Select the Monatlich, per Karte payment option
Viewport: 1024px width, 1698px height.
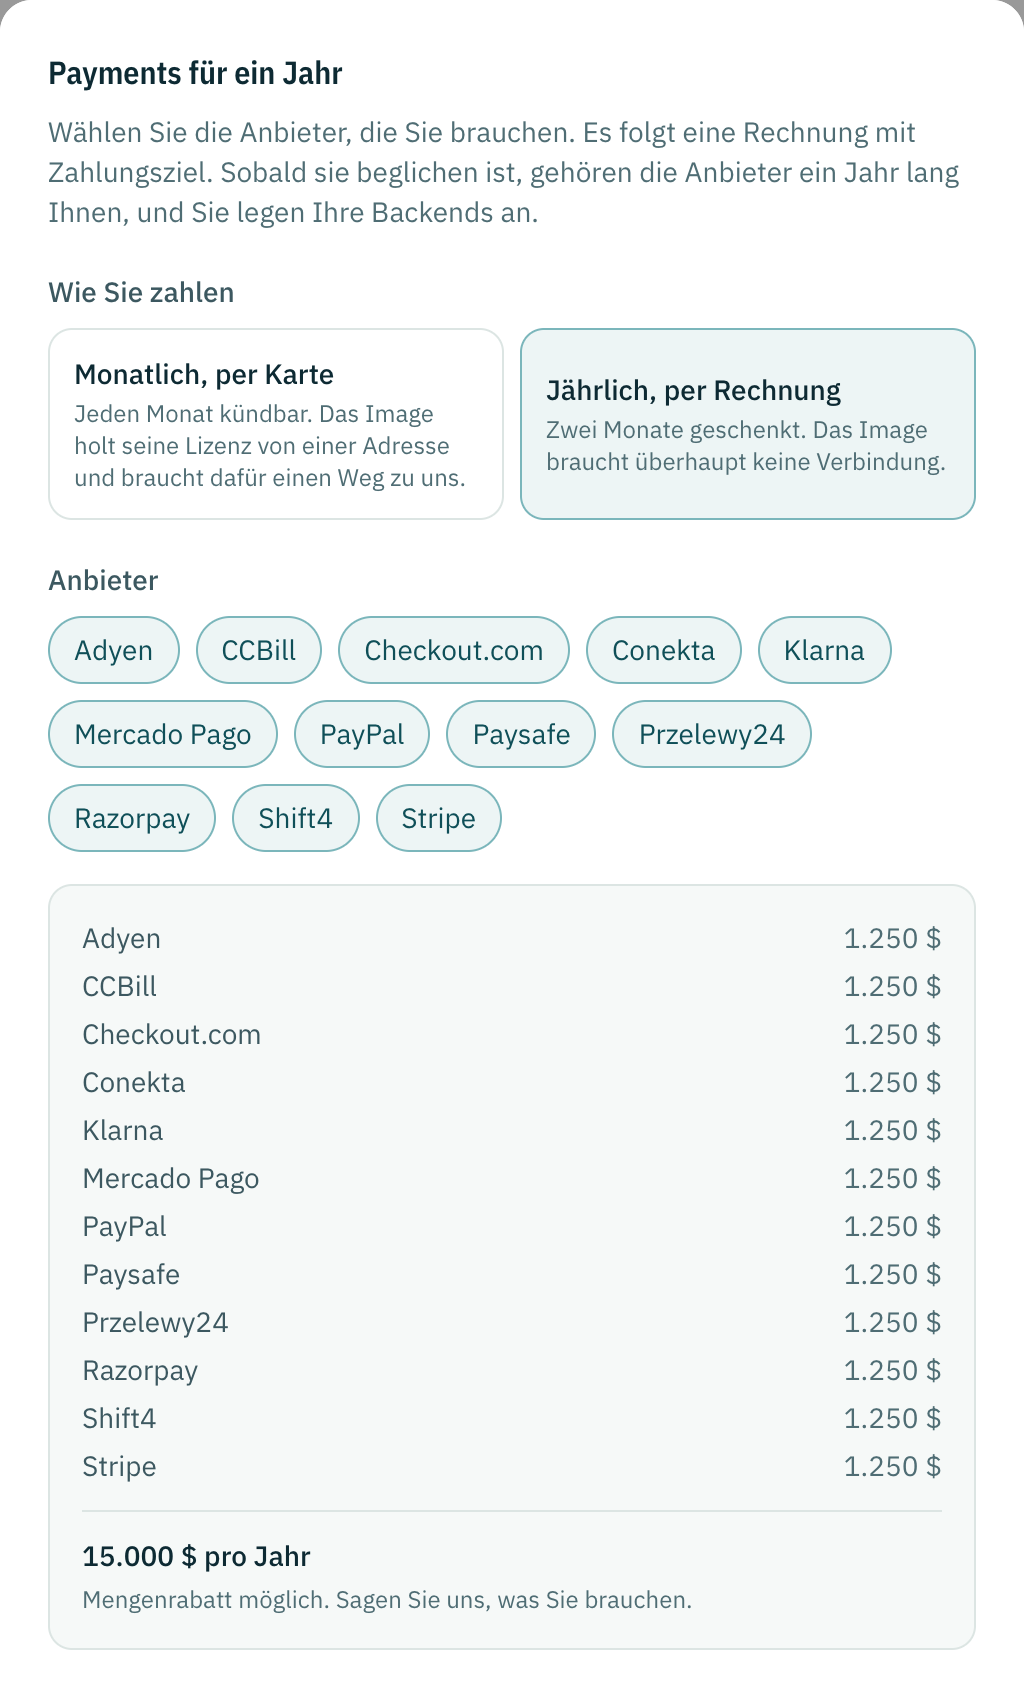pyautogui.click(x=276, y=424)
